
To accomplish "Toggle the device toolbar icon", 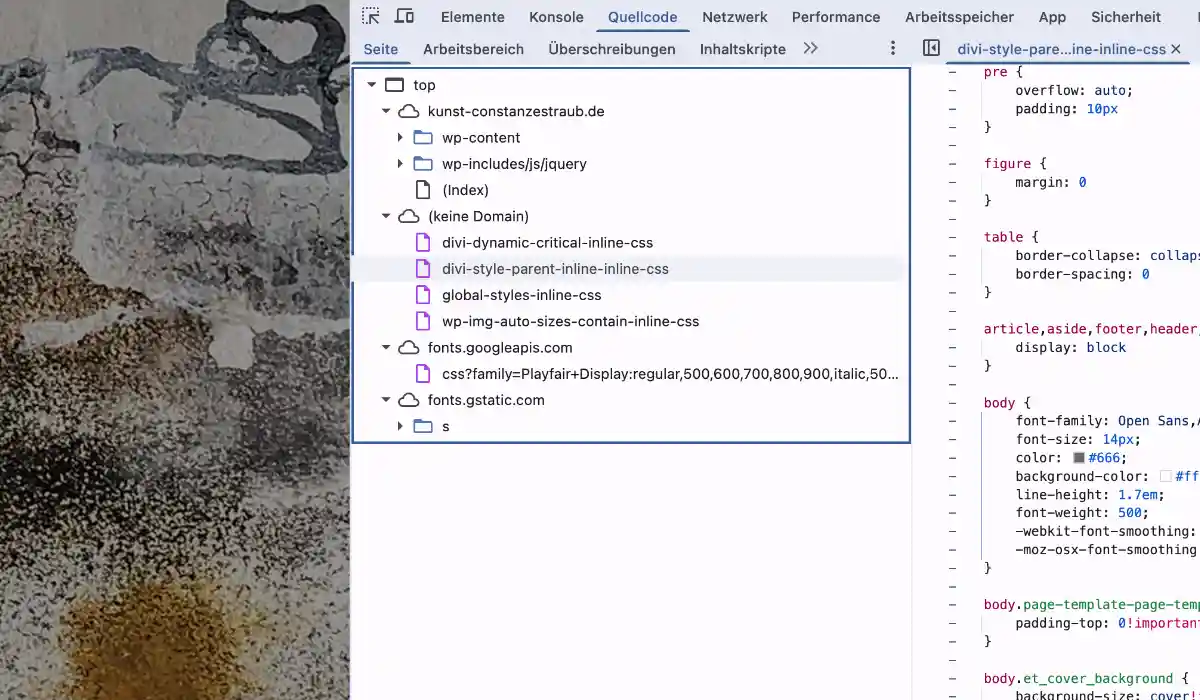I will (x=404, y=16).
